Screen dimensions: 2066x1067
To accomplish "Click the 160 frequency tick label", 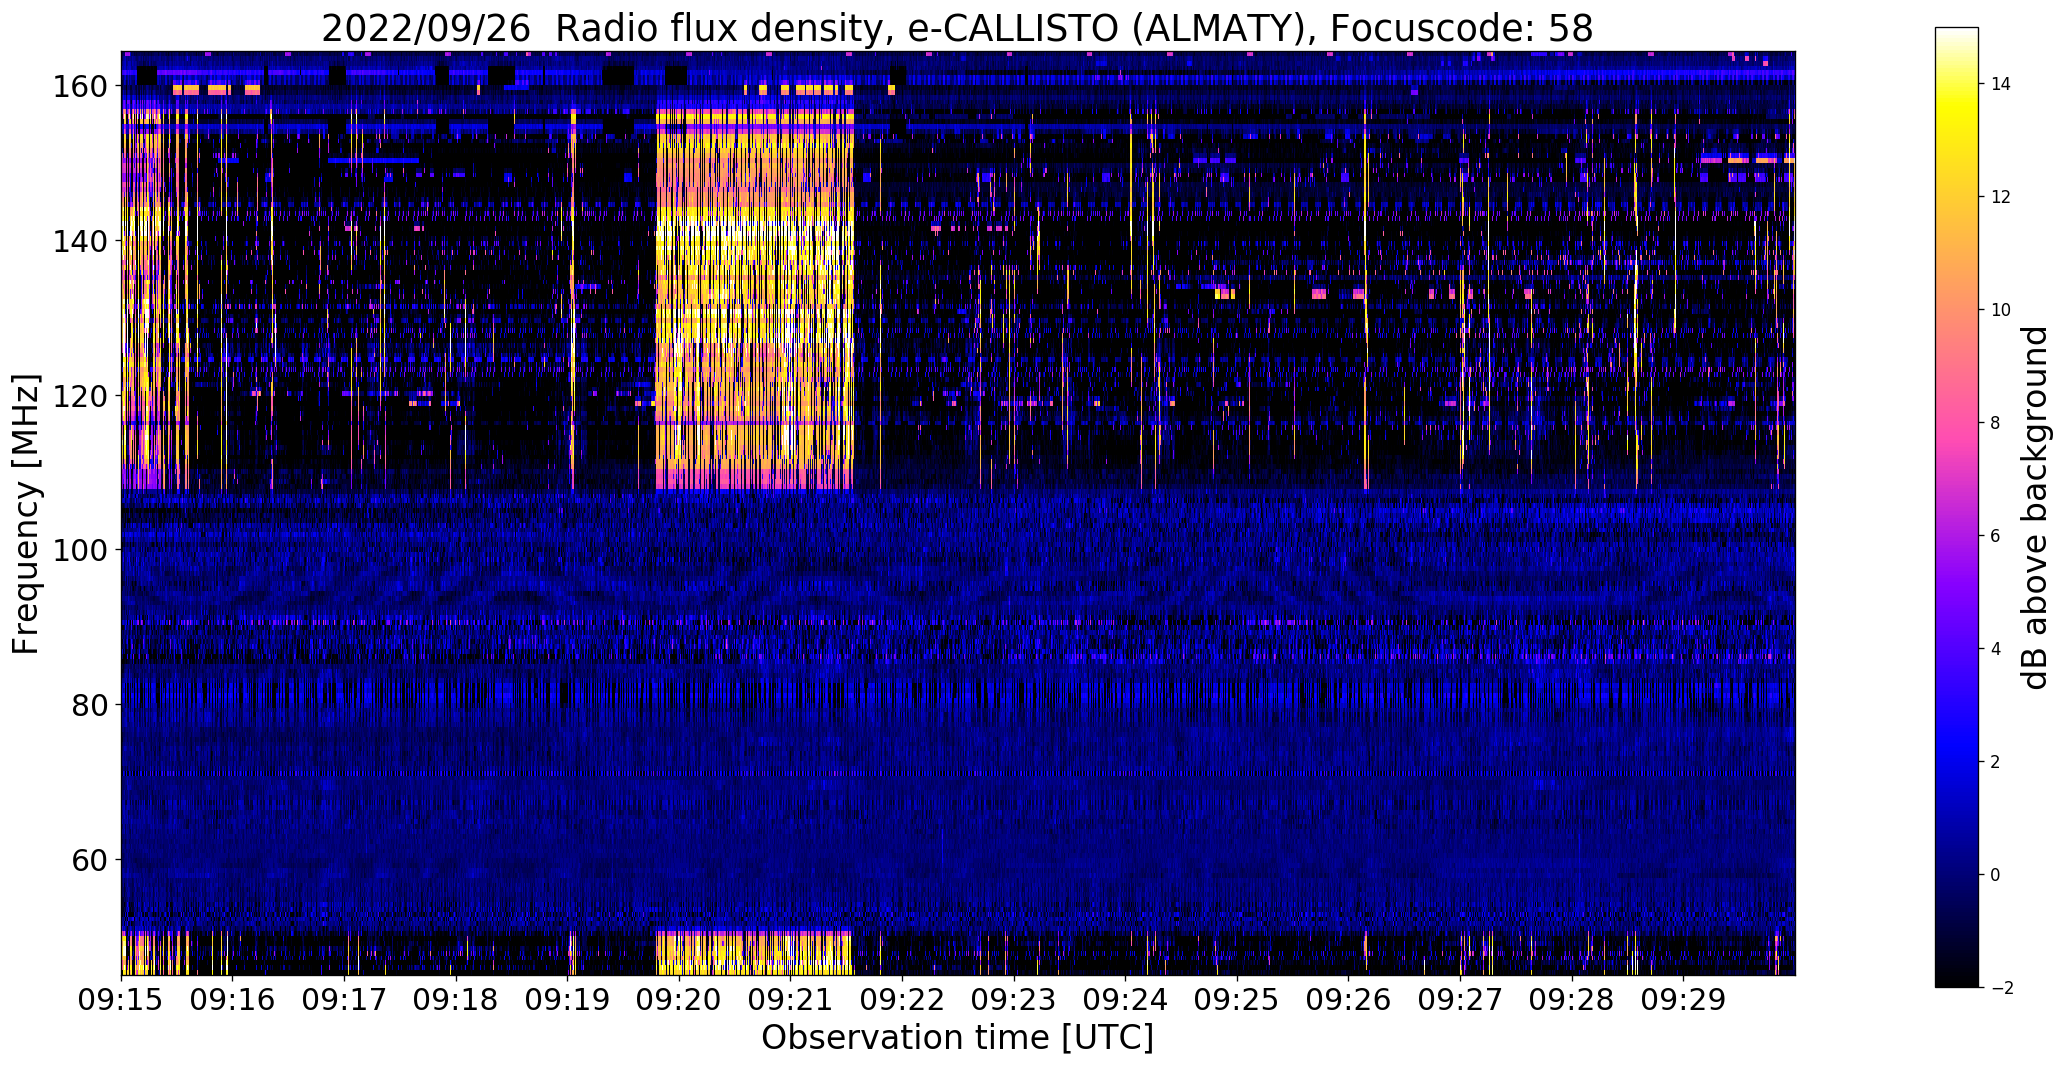I will 82,87.
